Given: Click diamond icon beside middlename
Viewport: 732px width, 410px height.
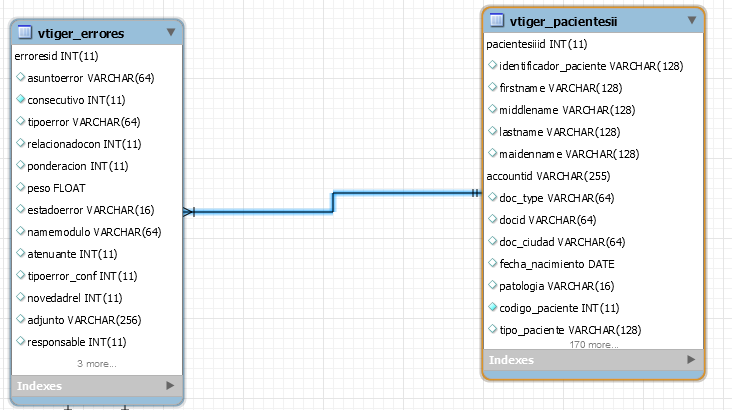Looking at the screenshot, I should [x=492, y=108].
